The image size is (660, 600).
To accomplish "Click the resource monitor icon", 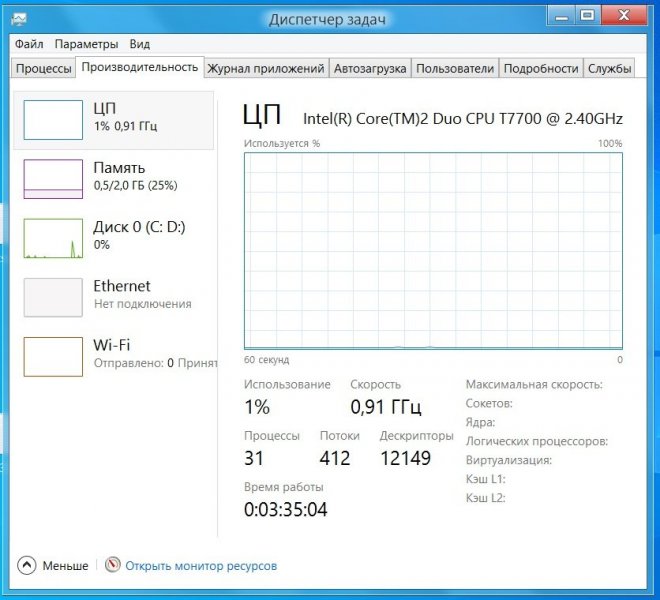I will [113, 565].
